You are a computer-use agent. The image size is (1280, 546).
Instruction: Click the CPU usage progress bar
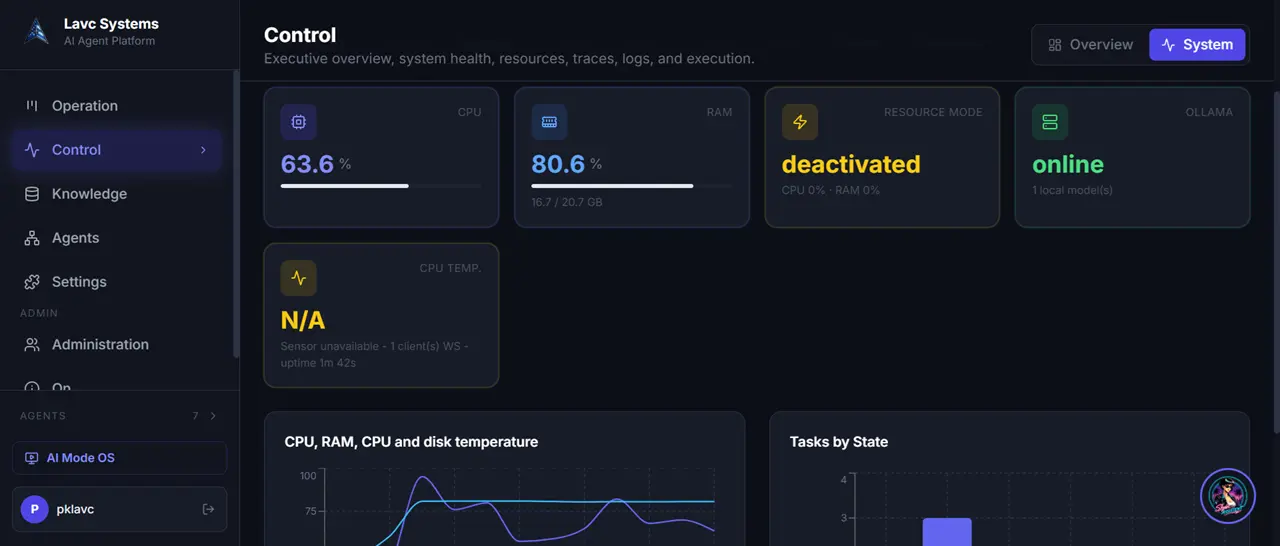coord(381,186)
